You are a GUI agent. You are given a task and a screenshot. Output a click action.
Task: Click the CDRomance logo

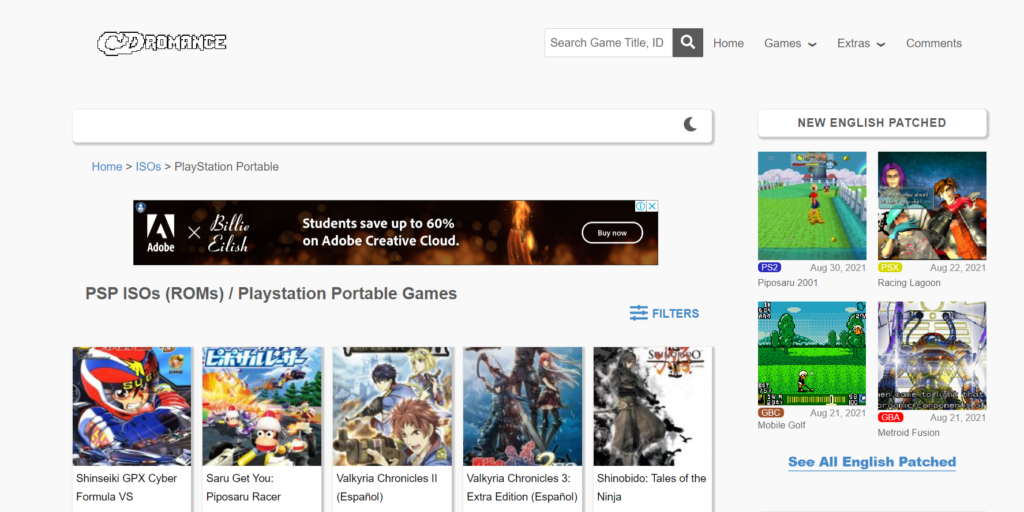[162, 43]
